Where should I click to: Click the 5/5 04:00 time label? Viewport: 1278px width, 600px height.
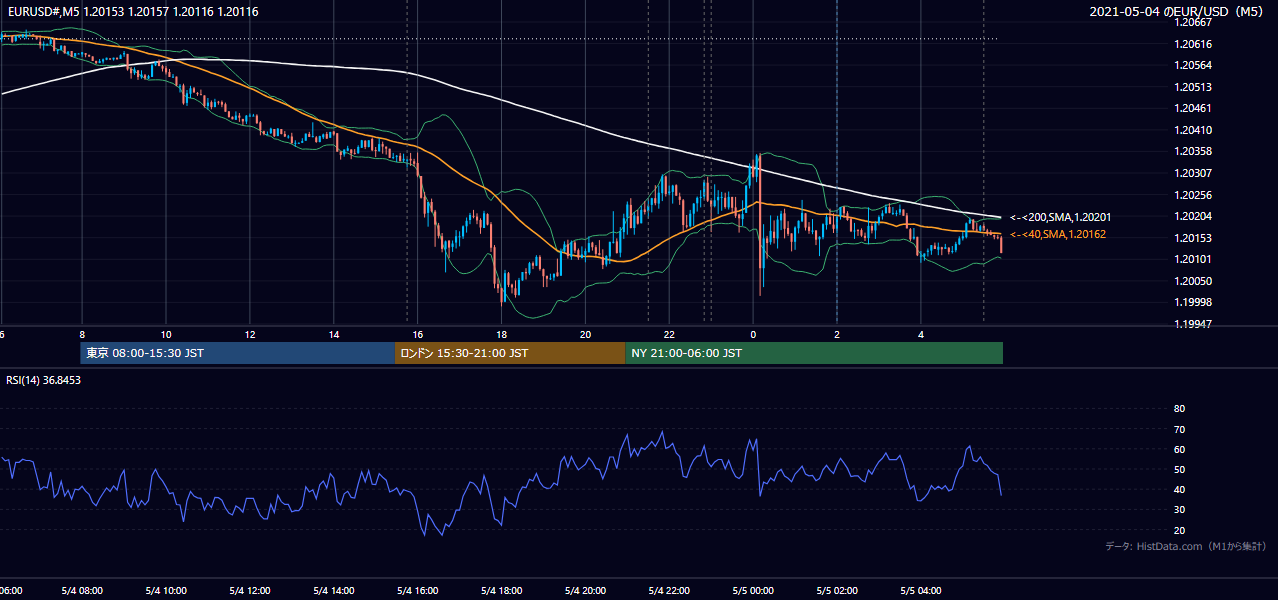click(921, 591)
